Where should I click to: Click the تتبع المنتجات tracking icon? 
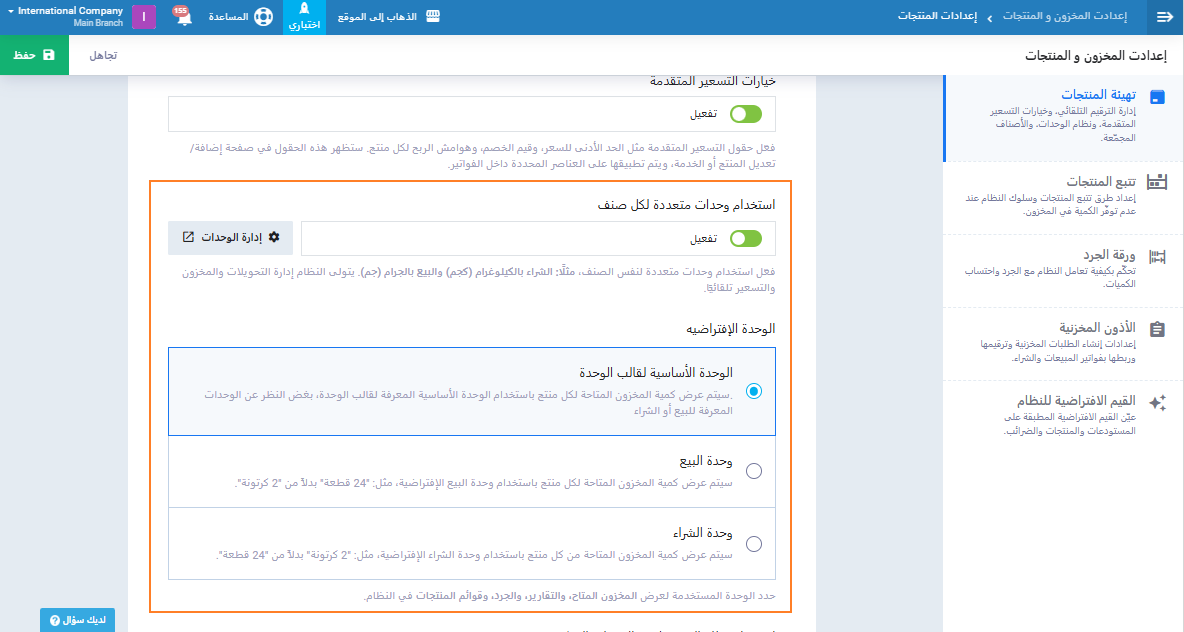pos(1157,182)
